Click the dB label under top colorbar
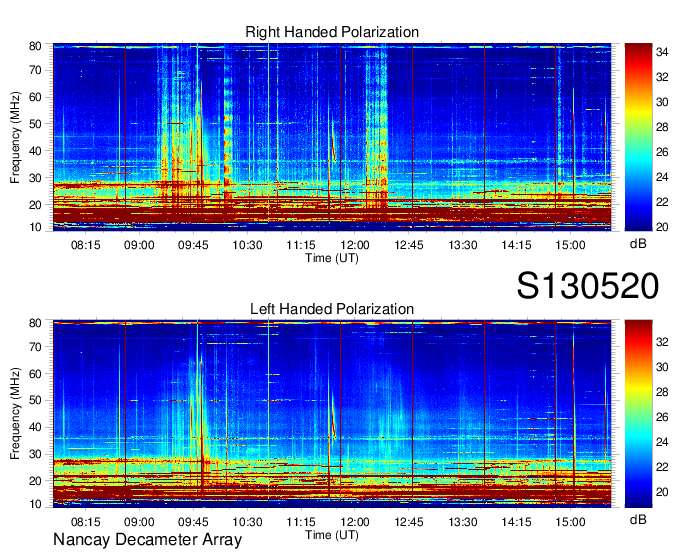Viewport: 680px width, 552px height. click(x=638, y=244)
